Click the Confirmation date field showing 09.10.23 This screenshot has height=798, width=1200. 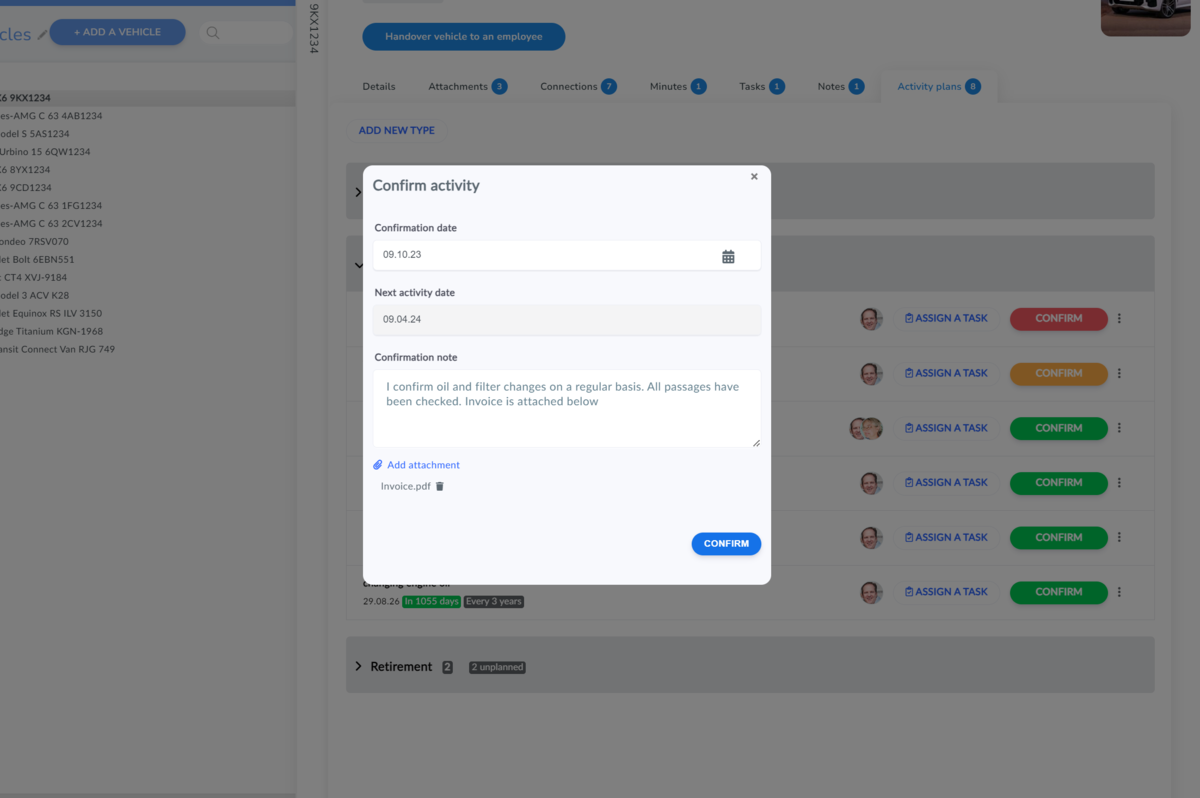pos(567,255)
